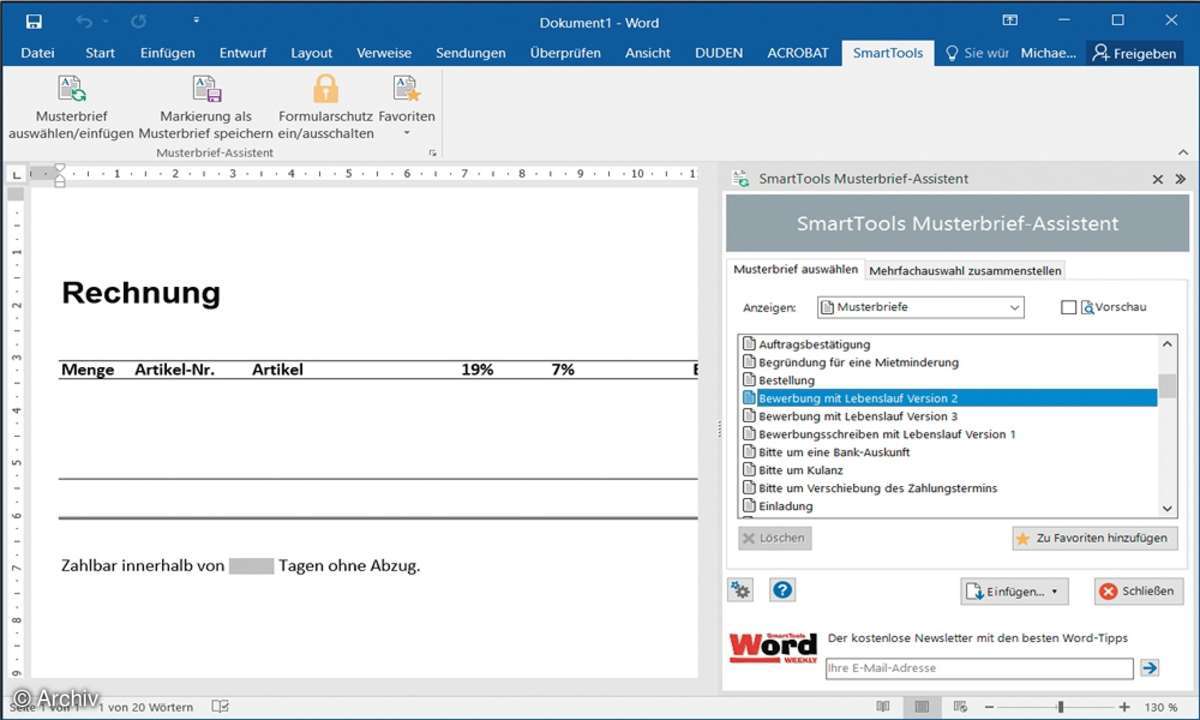
Task: Click the Freigeben share button
Action: click(x=1134, y=53)
